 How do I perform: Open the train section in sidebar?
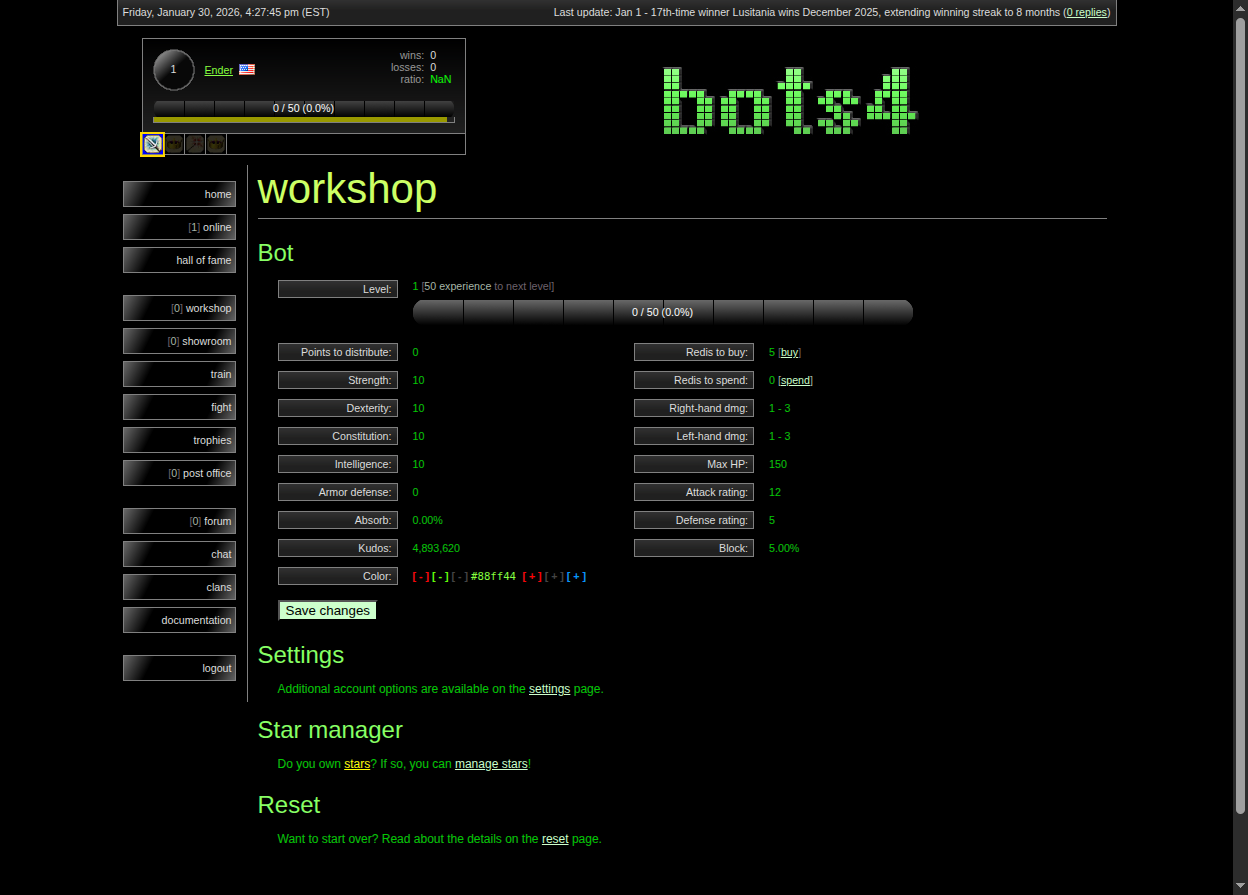180,374
